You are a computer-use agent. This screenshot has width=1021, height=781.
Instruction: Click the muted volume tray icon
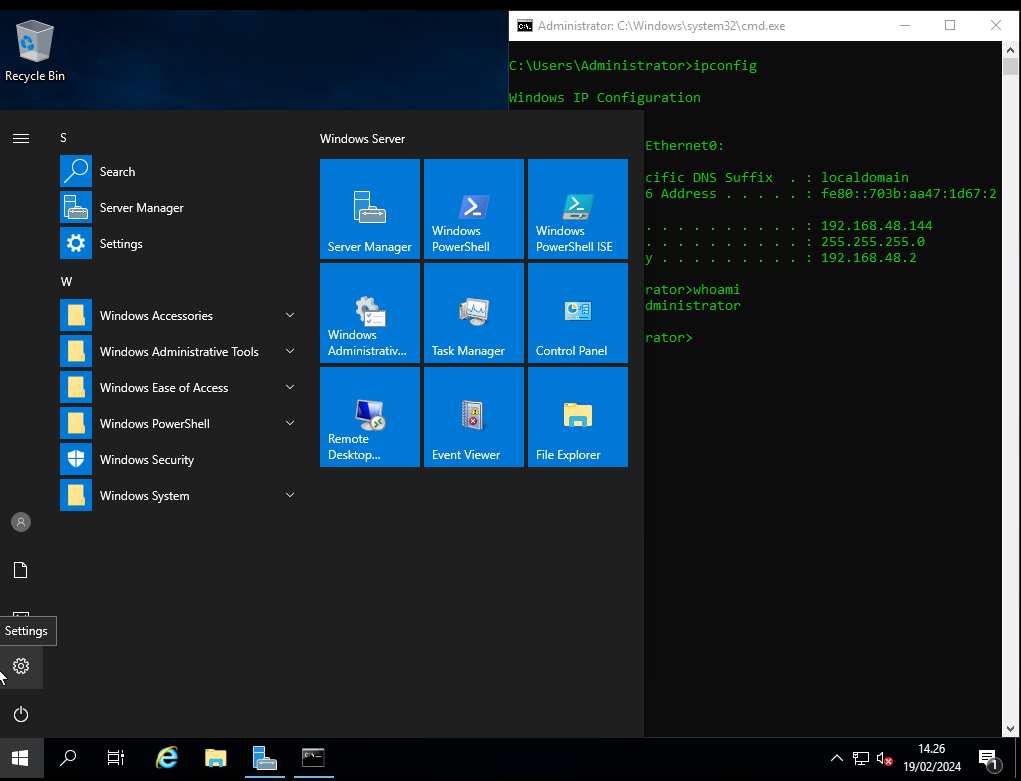[x=884, y=758]
